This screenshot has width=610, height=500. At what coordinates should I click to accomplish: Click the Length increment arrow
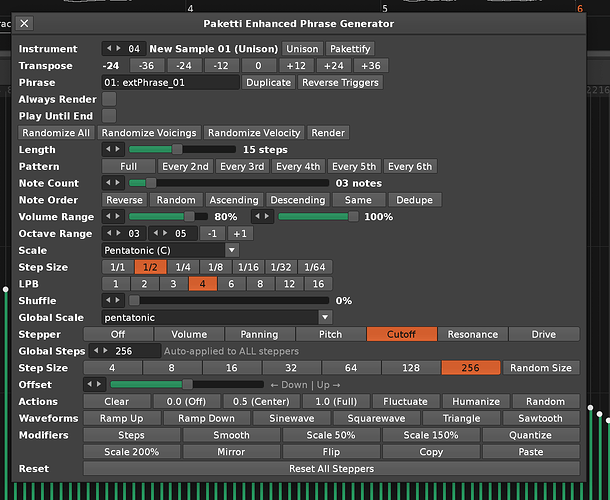pyautogui.click(x=118, y=149)
